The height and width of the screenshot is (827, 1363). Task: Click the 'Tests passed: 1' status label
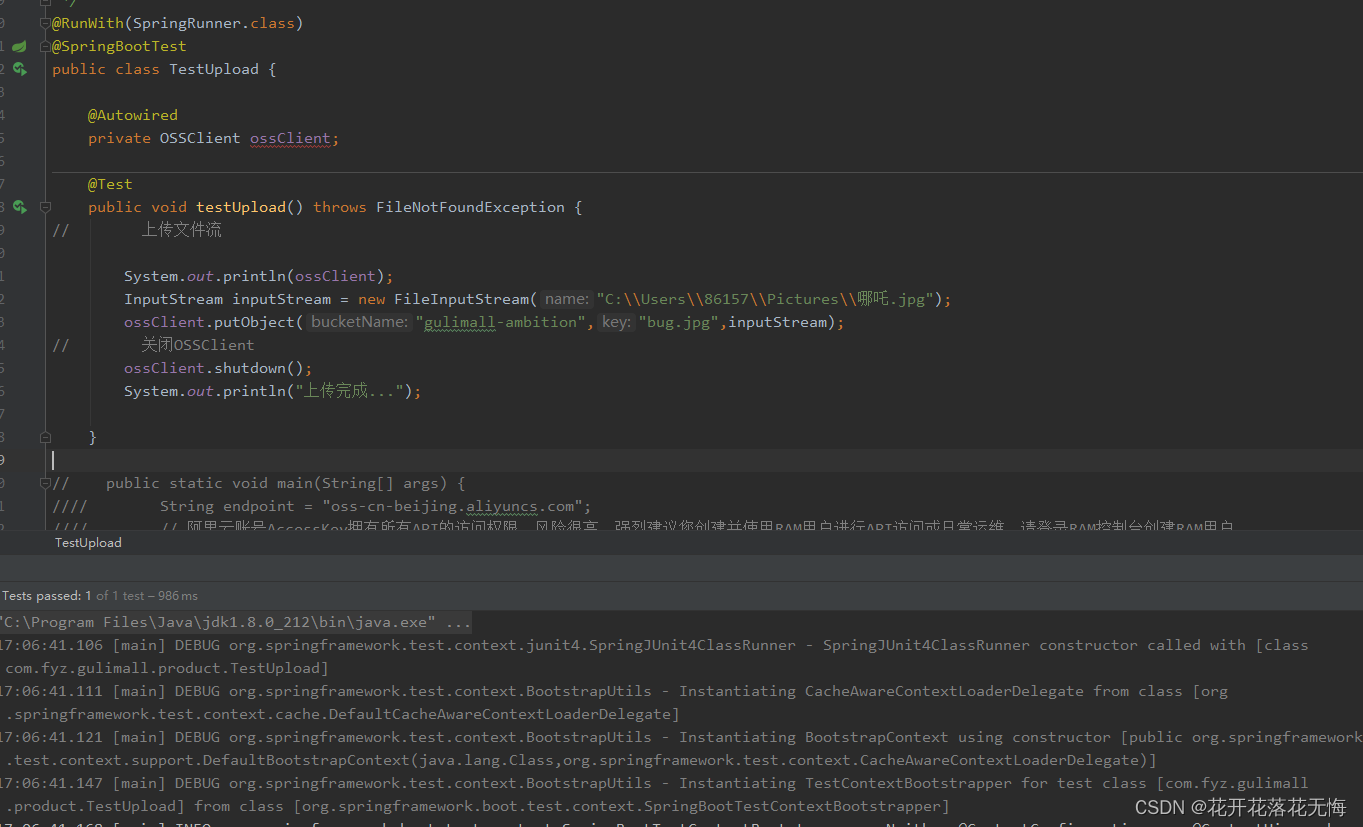[47, 595]
